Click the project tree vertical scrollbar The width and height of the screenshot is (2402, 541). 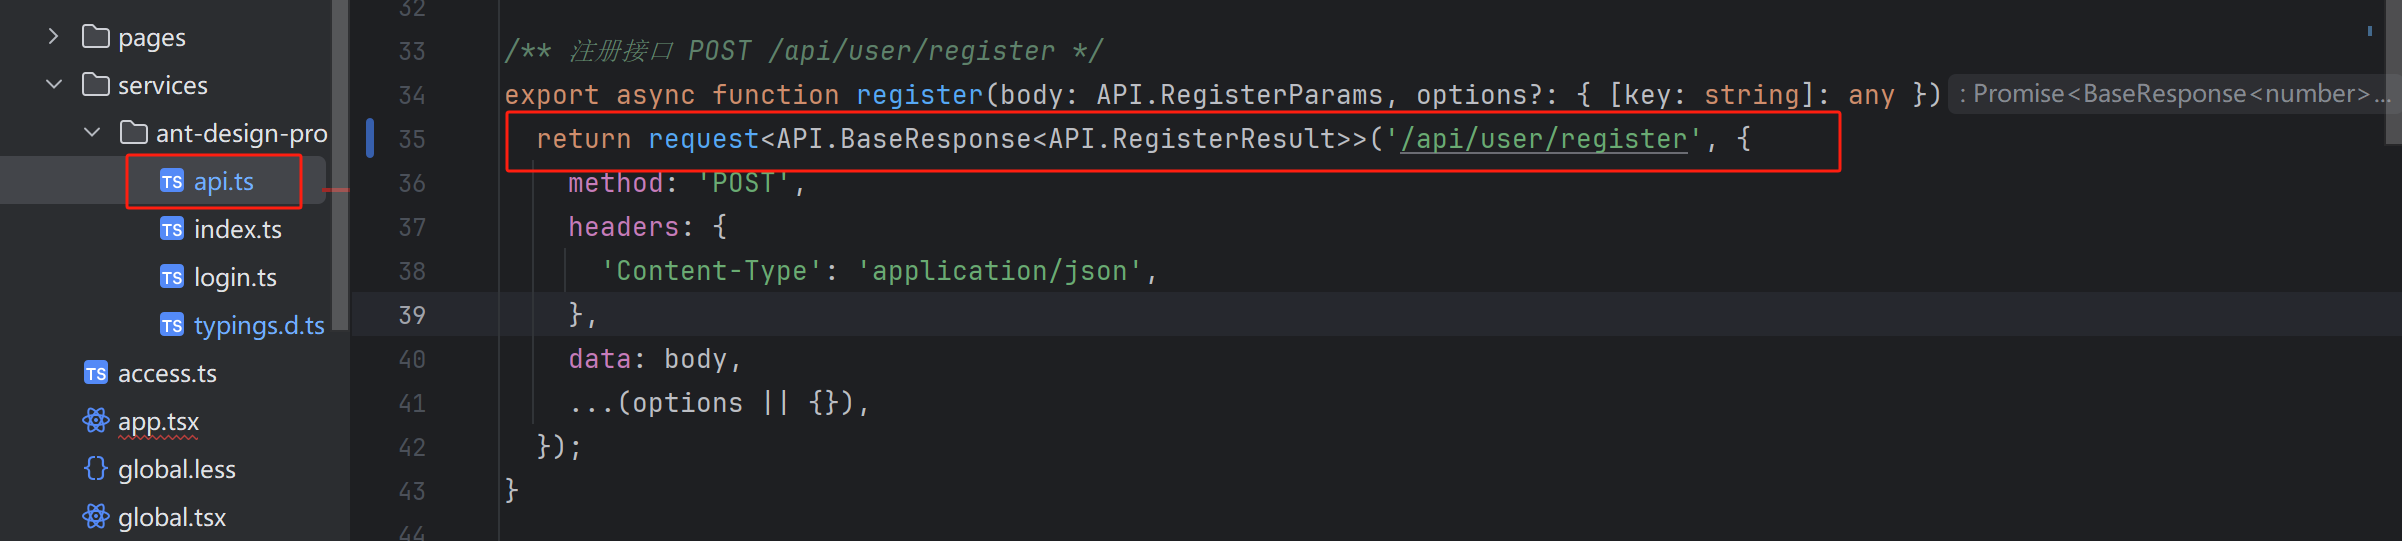(340, 165)
